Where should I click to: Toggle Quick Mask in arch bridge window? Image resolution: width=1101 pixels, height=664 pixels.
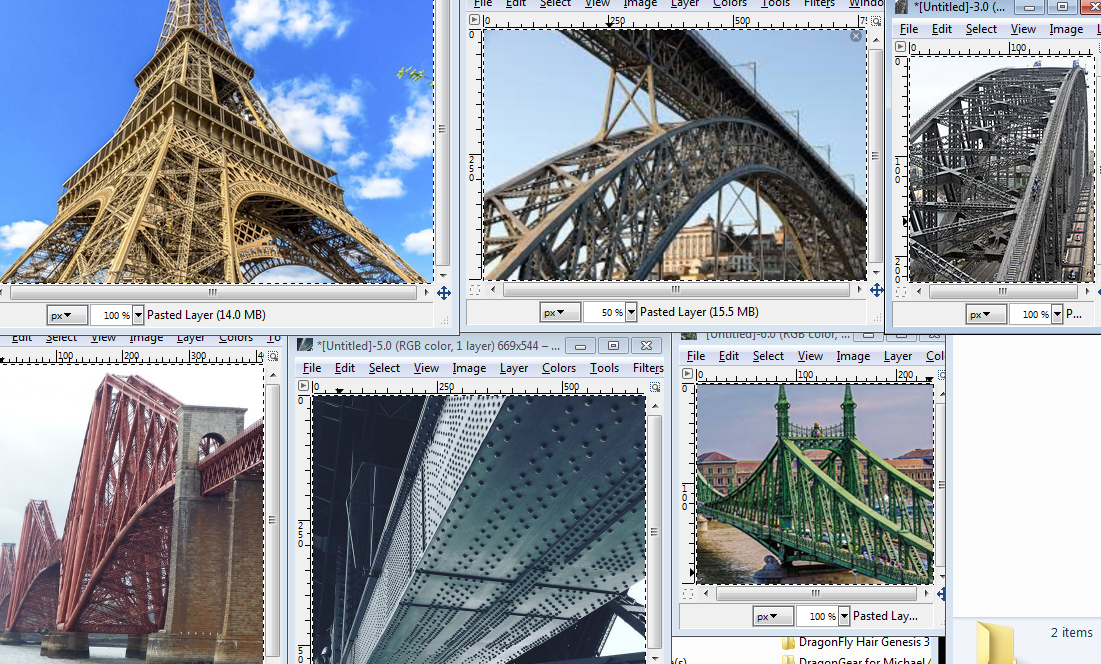475,289
